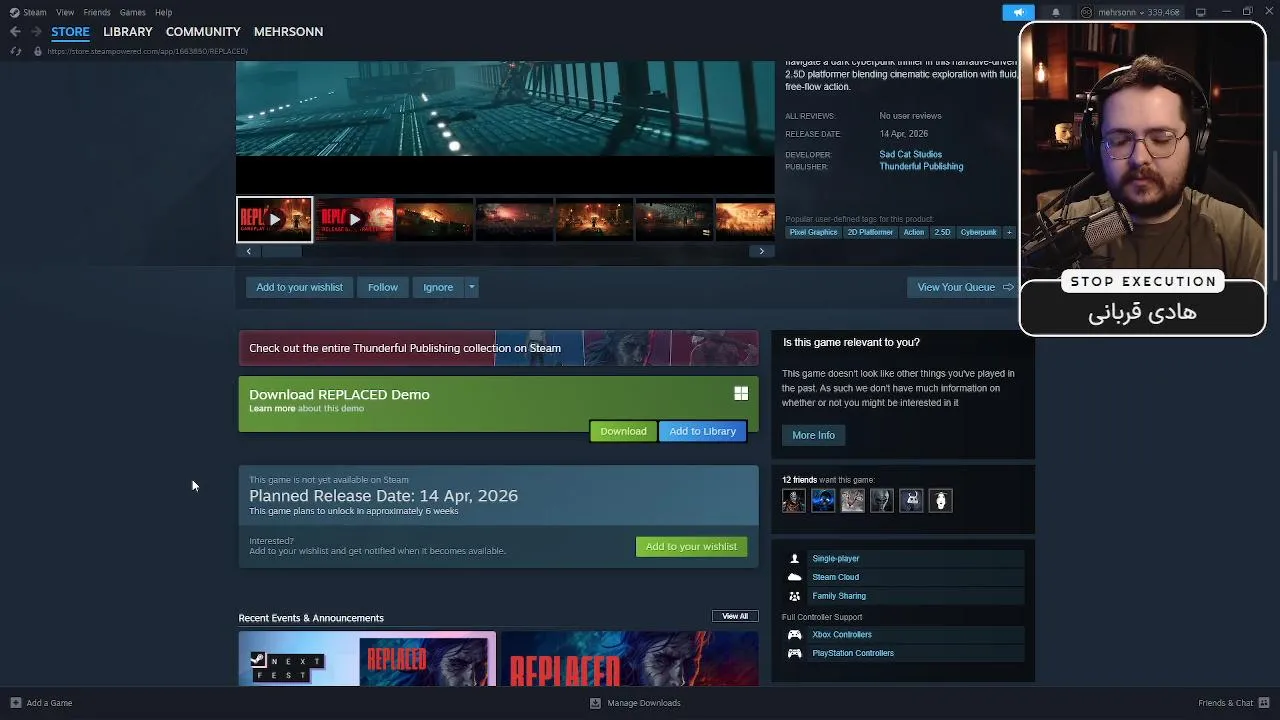This screenshot has height=720, width=1280.
Task: Click the Single-player person icon
Action: pos(795,559)
